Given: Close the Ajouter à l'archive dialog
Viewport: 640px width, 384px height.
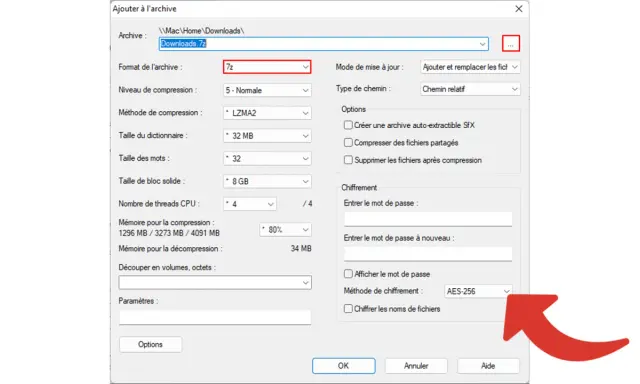Looking at the screenshot, I should [518, 9].
